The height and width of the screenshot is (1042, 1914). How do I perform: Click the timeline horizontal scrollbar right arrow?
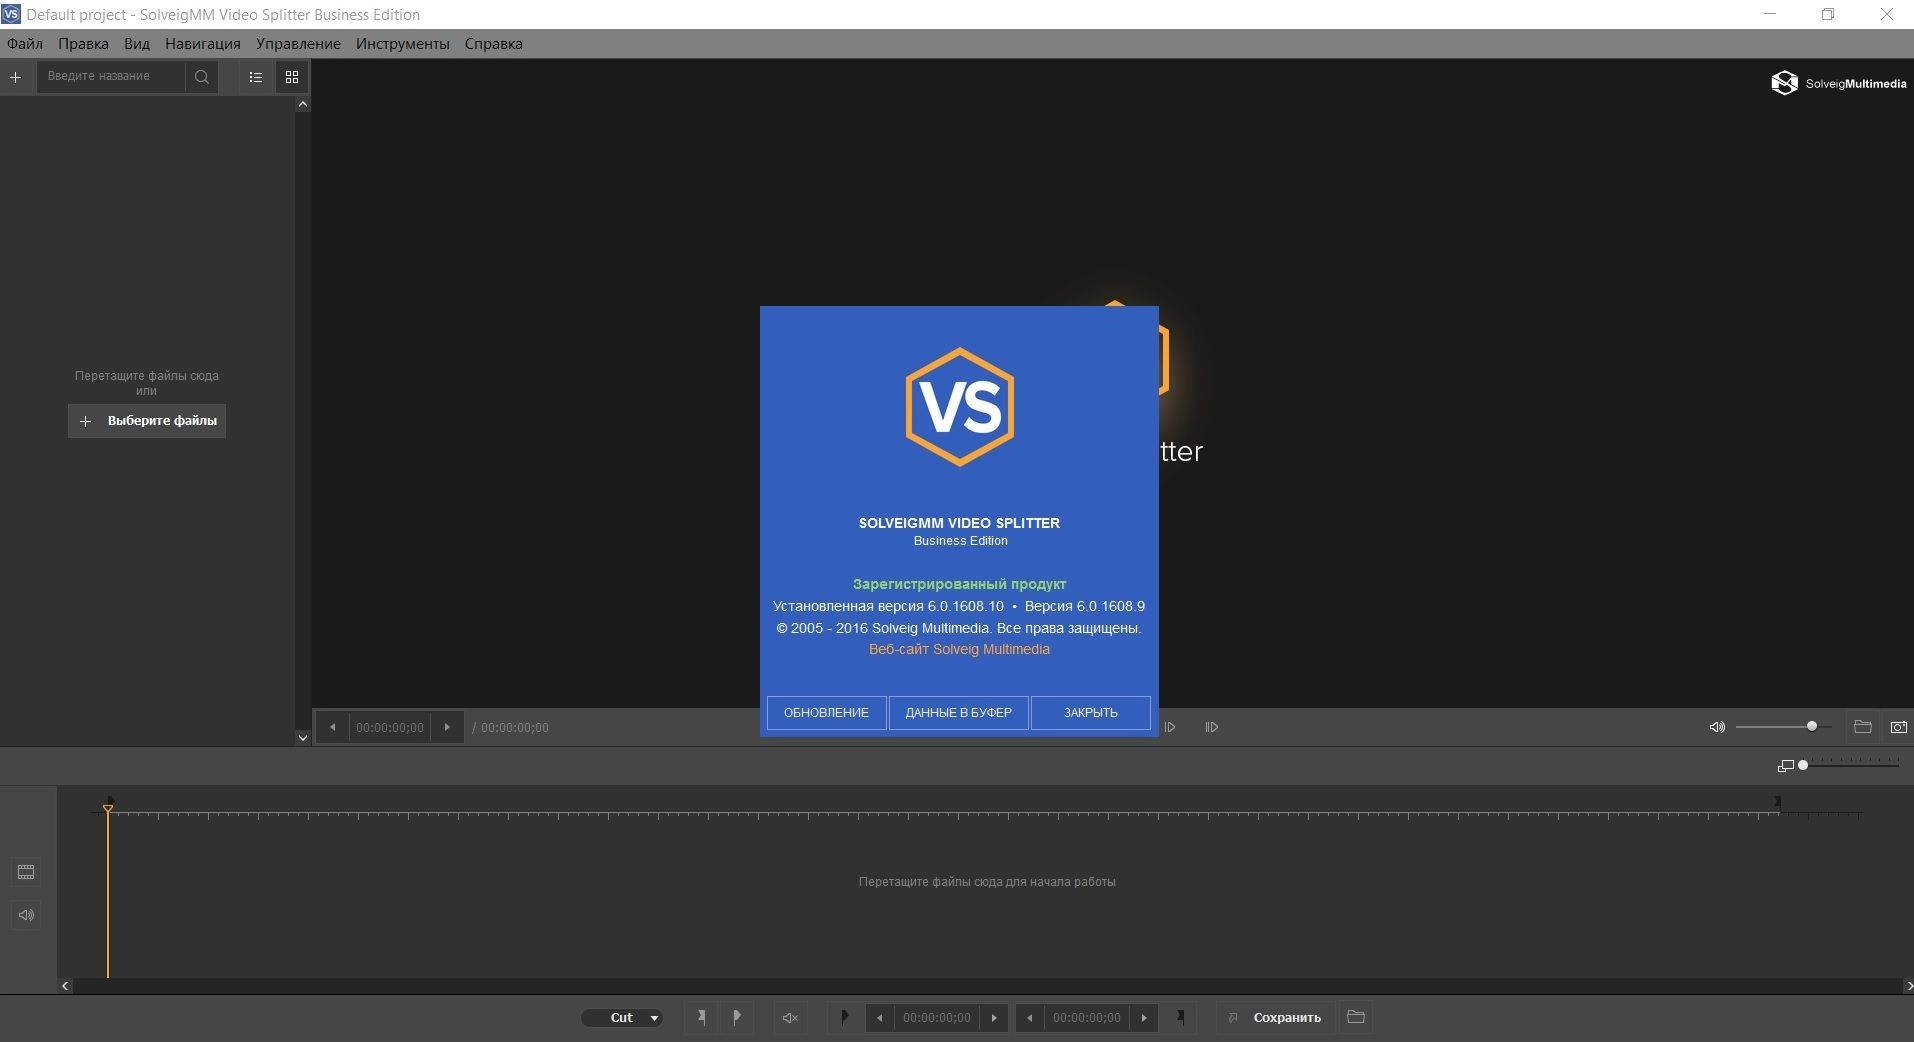(x=1907, y=986)
